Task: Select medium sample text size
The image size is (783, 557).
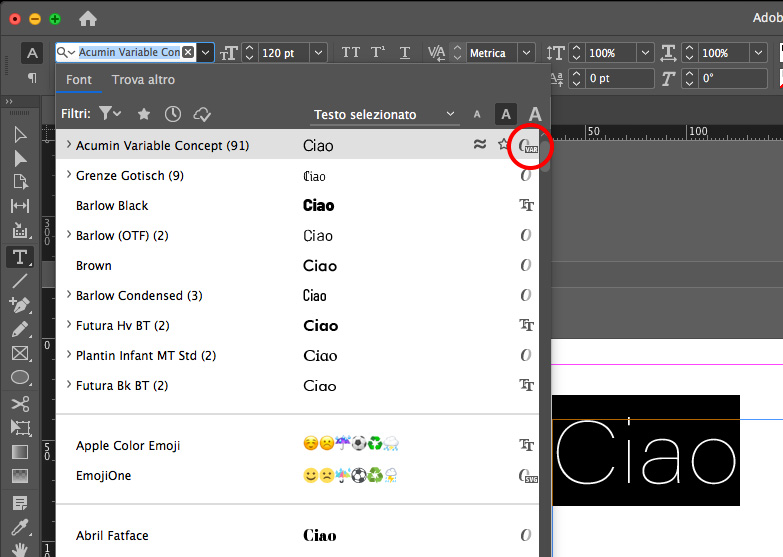Action: (506, 114)
